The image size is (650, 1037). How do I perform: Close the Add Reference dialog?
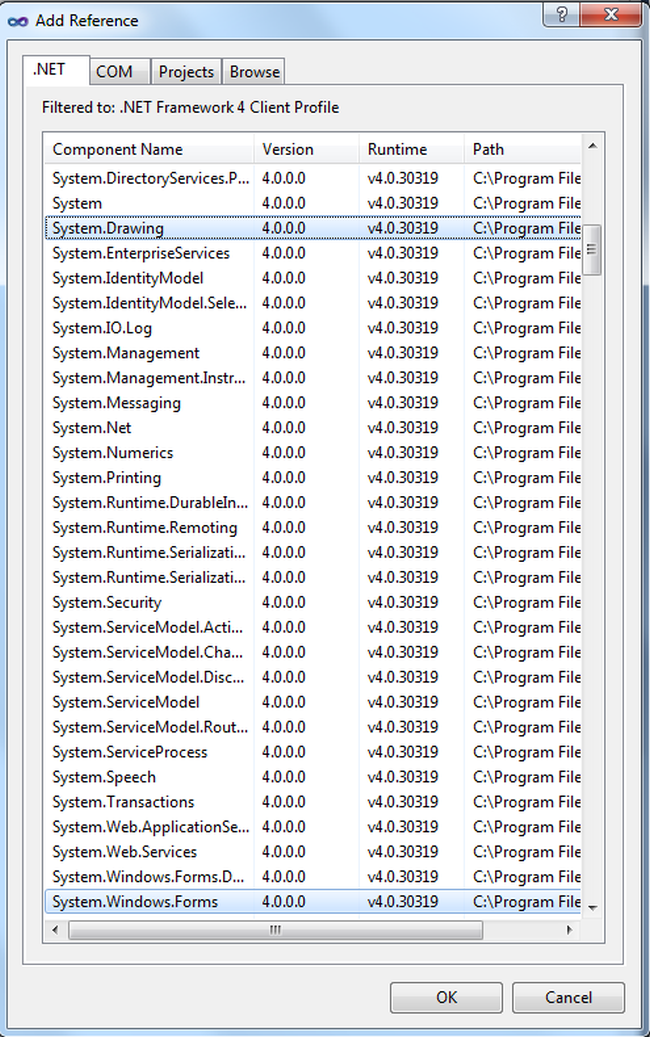(x=611, y=15)
